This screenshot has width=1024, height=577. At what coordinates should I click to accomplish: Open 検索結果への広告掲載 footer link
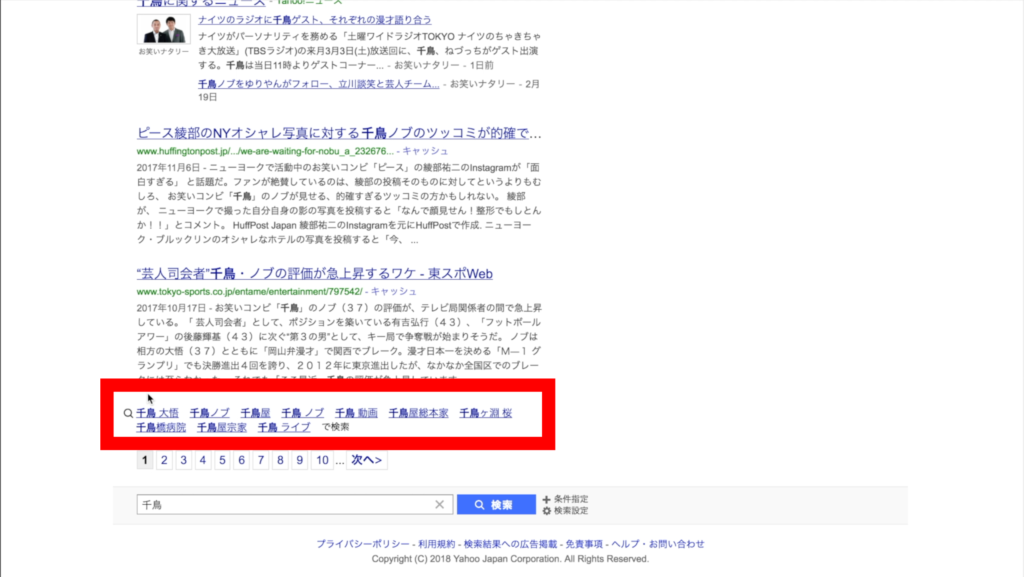(x=511, y=544)
